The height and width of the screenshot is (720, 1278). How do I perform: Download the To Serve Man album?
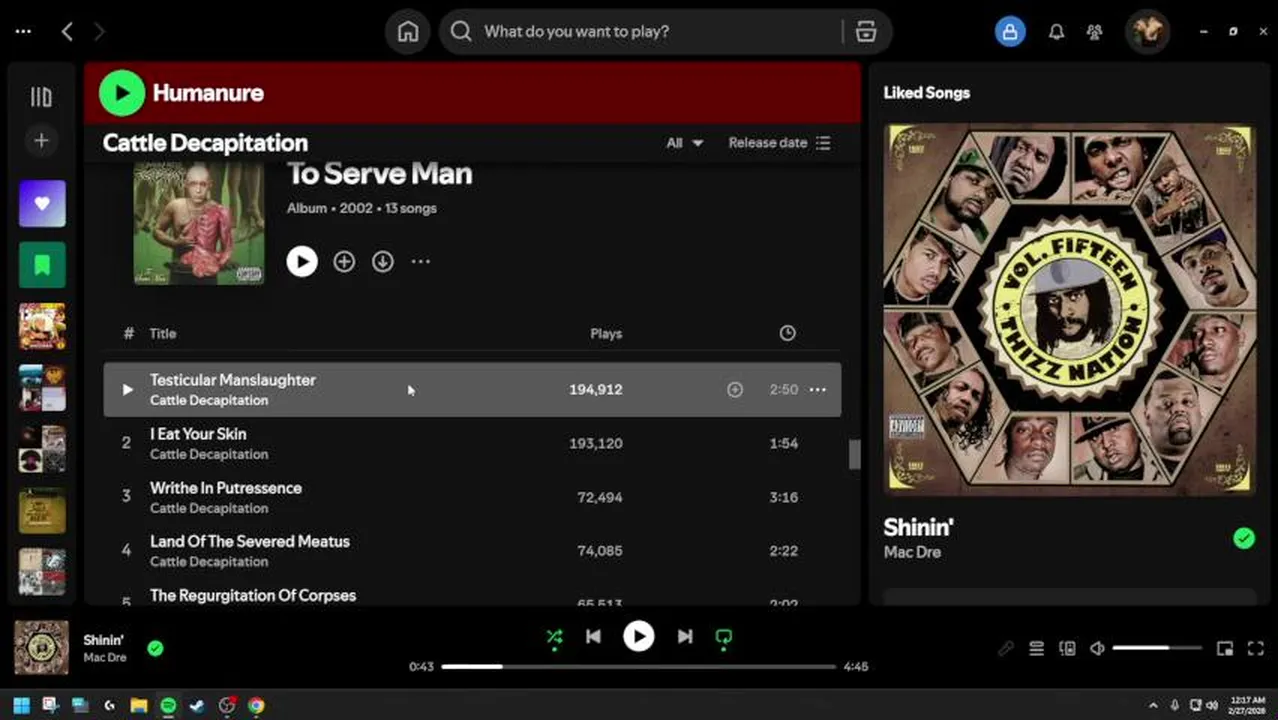tap(383, 261)
